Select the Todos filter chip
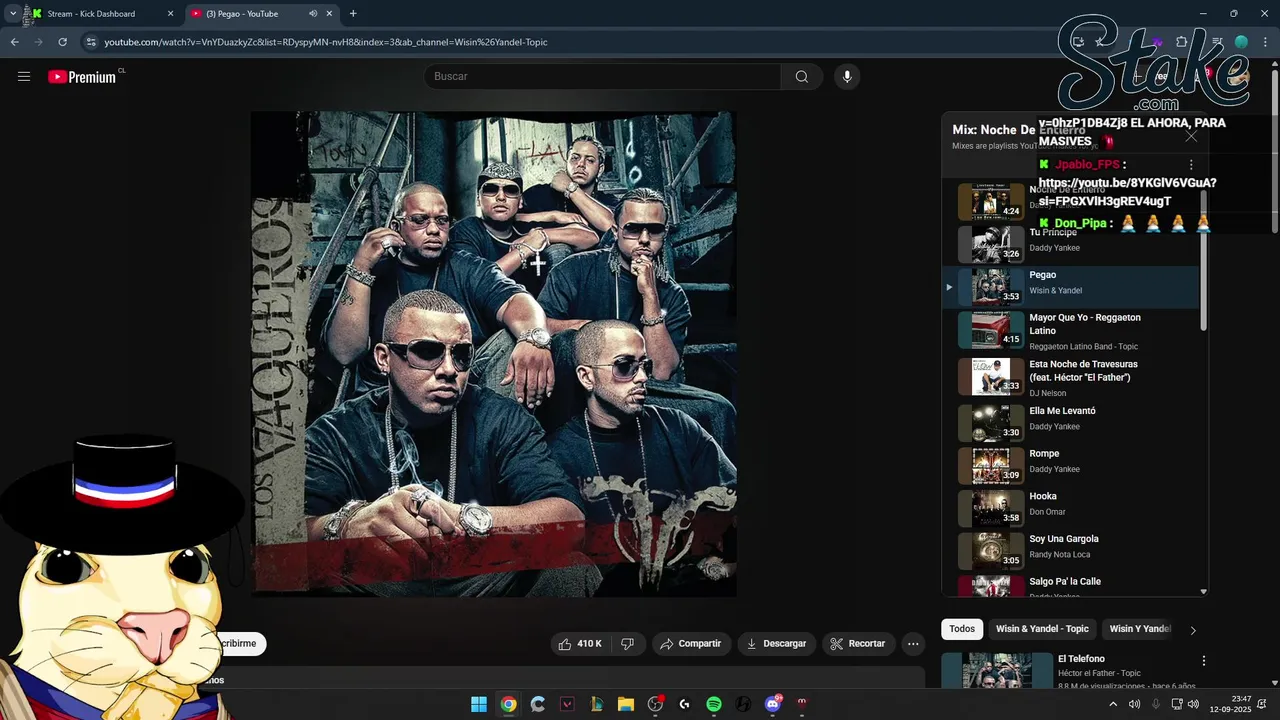Viewport: 1280px width, 720px height. [962, 629]
